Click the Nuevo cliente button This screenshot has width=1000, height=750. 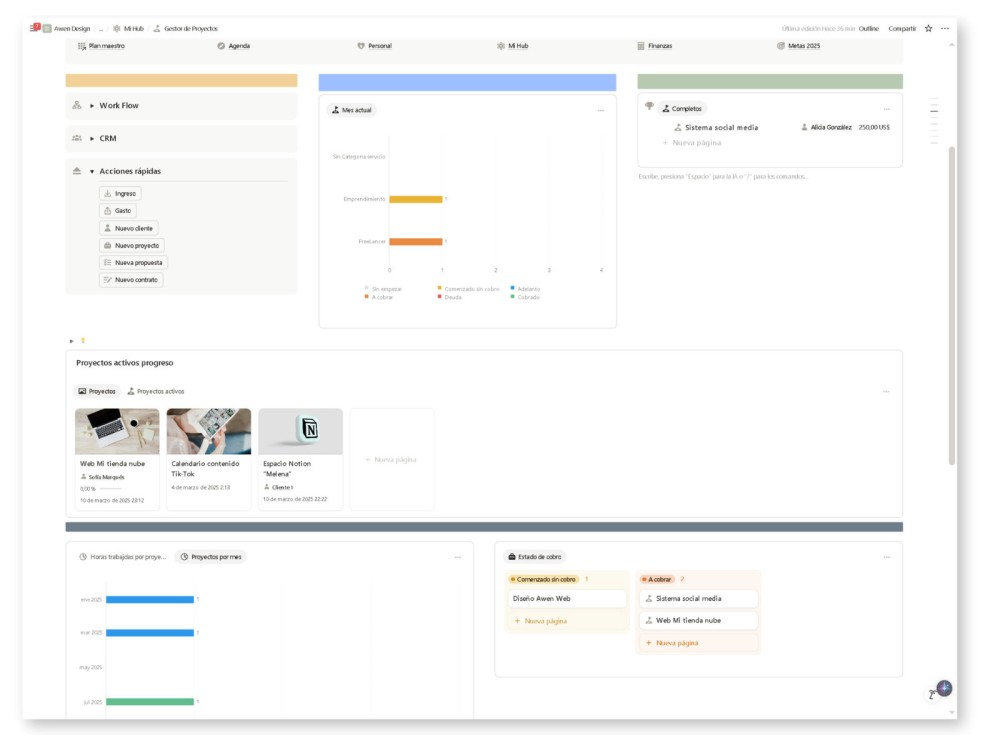tap(129, 228)
